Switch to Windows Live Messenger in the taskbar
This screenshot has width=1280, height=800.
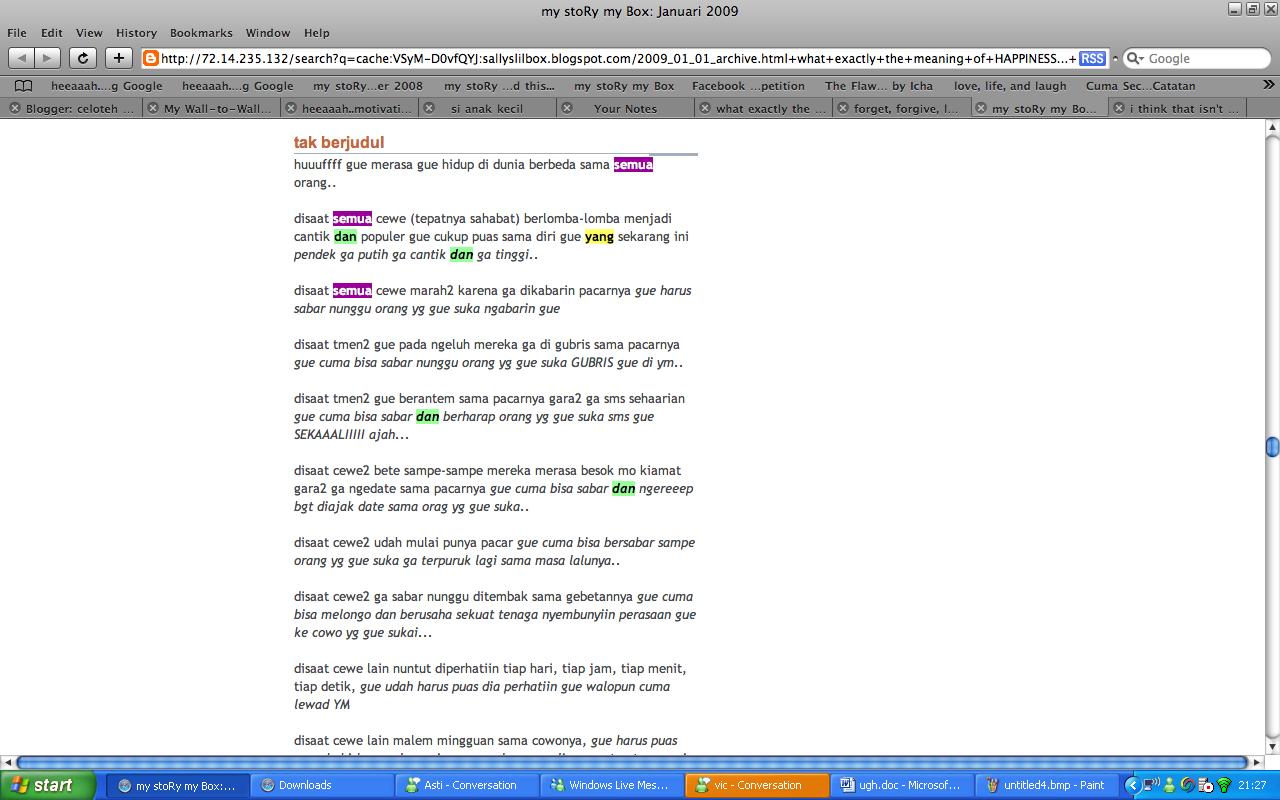[x=612, y=785]
